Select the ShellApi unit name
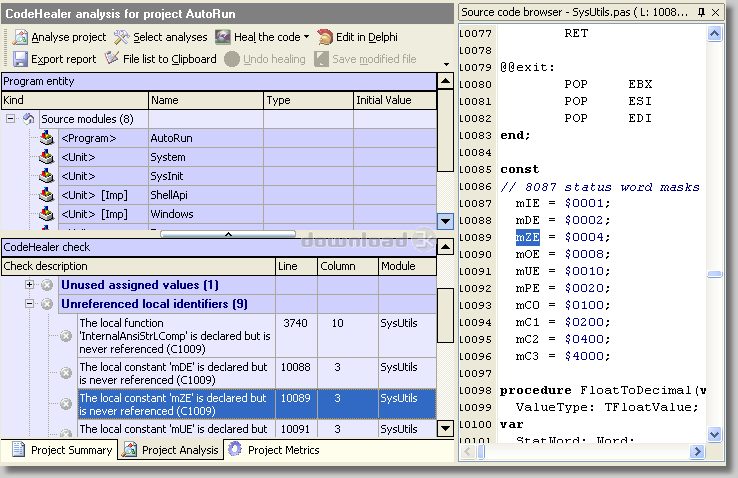 168,195
